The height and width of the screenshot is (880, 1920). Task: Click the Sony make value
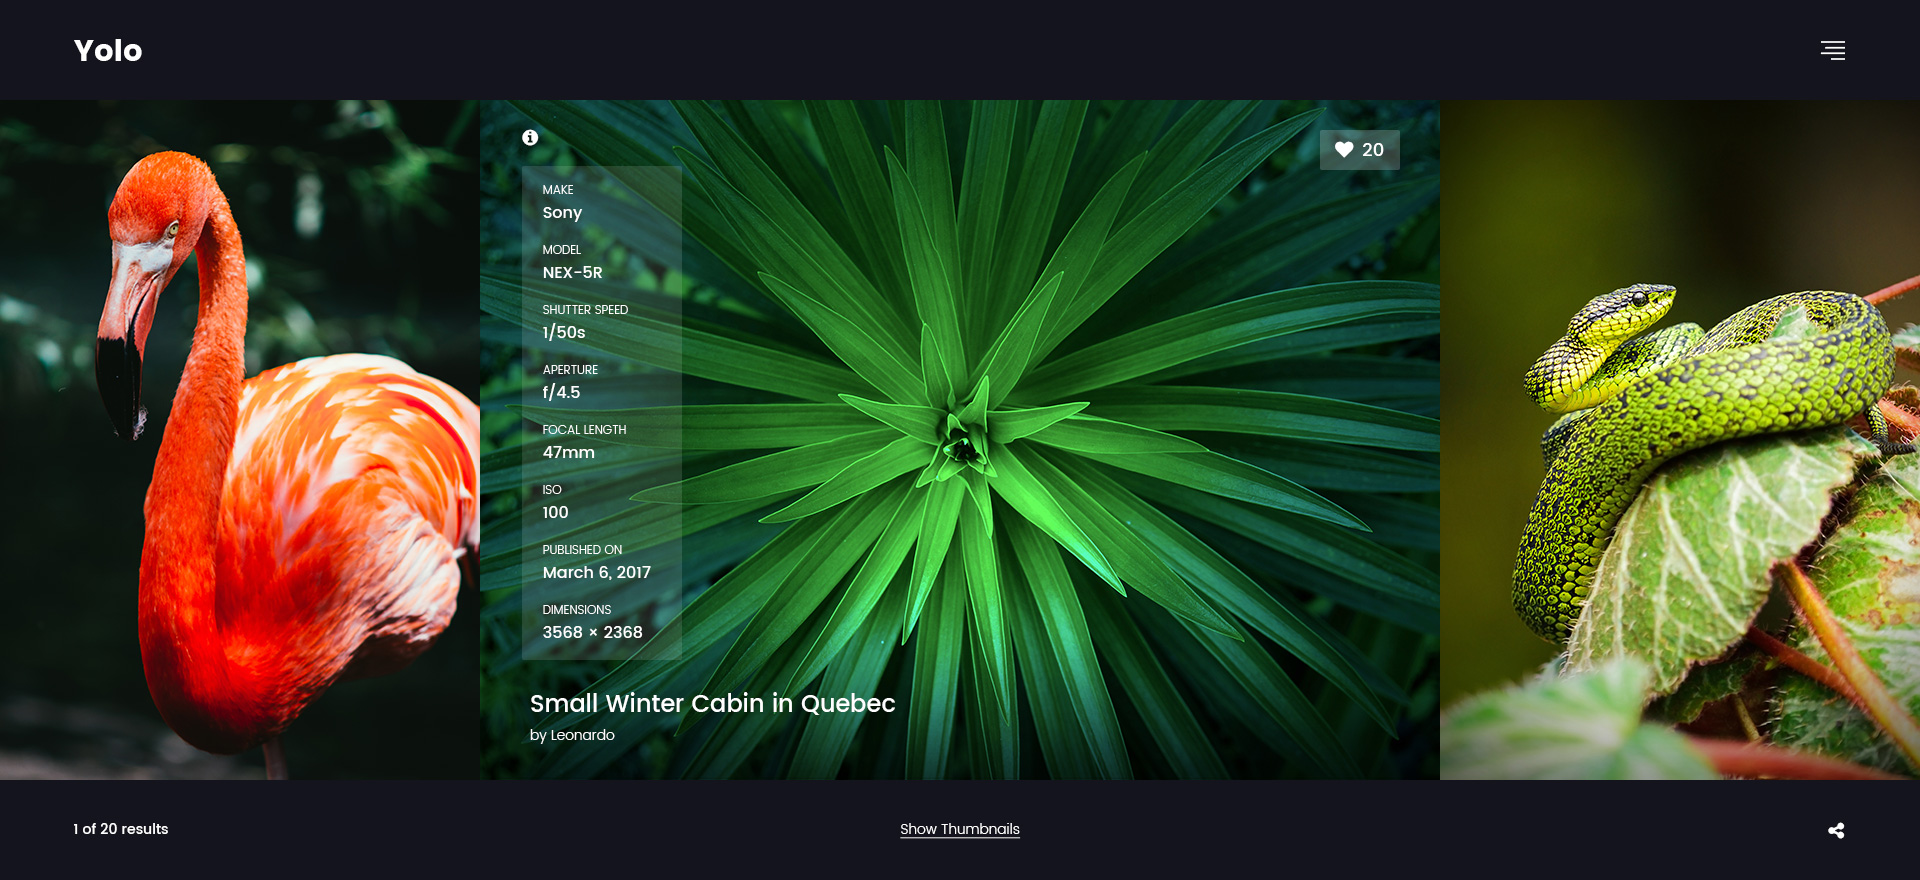tap(562, 213)
